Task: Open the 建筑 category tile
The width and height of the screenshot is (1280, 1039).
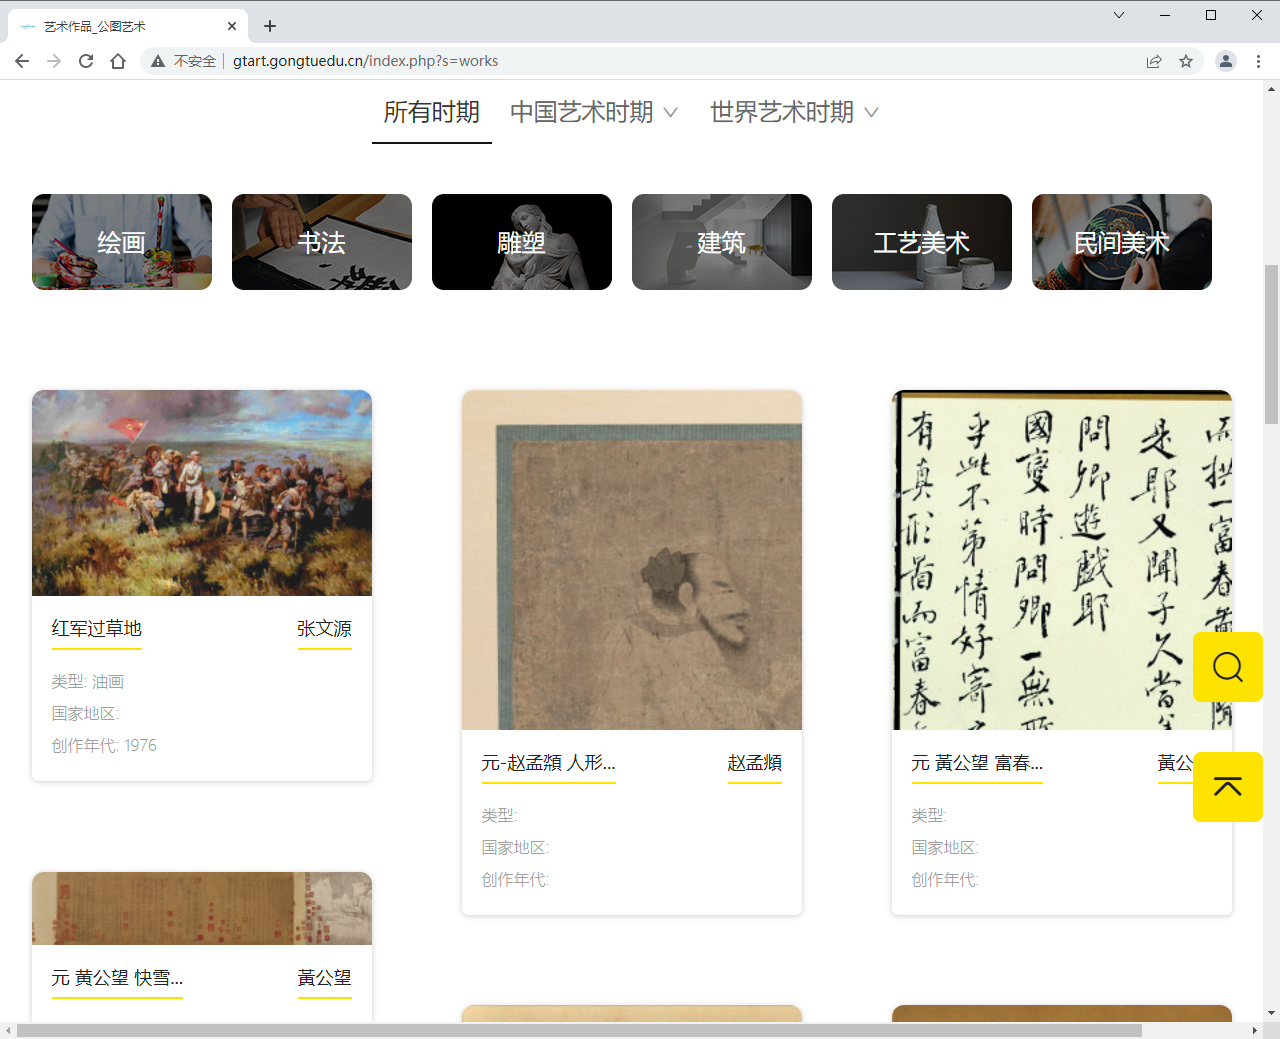Action: pos(722,242)
